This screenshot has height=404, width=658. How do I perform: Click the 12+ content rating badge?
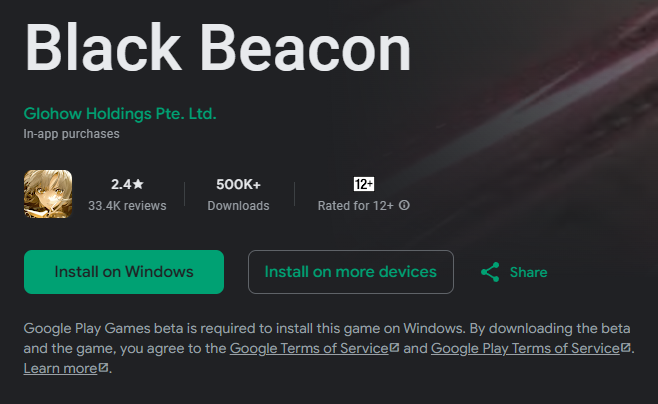tap(364, 184)
